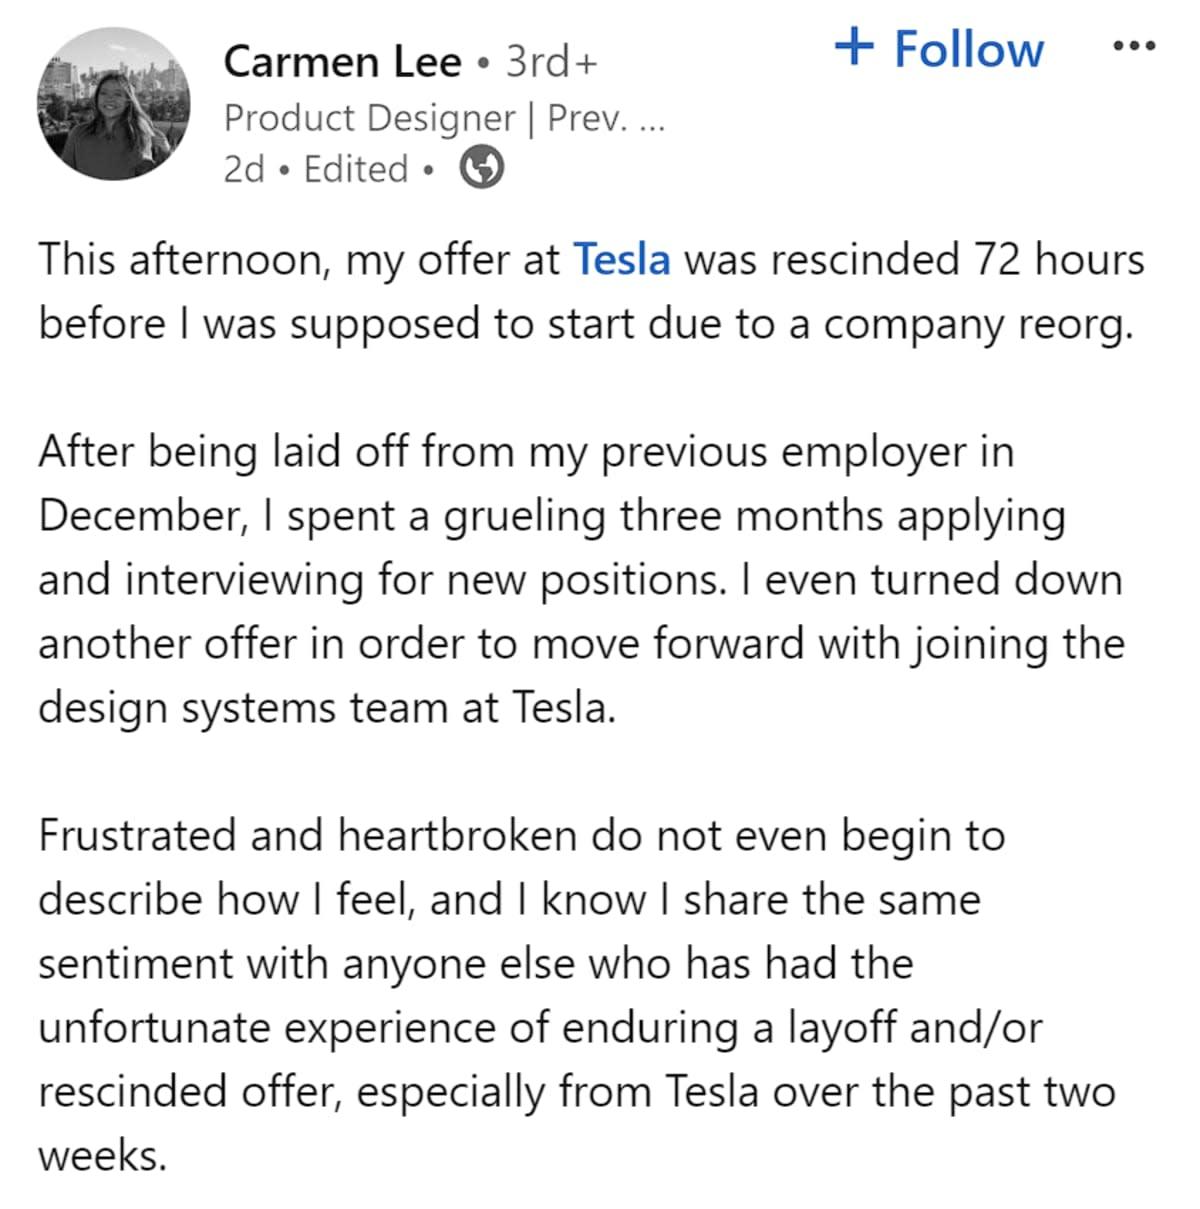Click the line starting "After being laid off"

[526, 452]
